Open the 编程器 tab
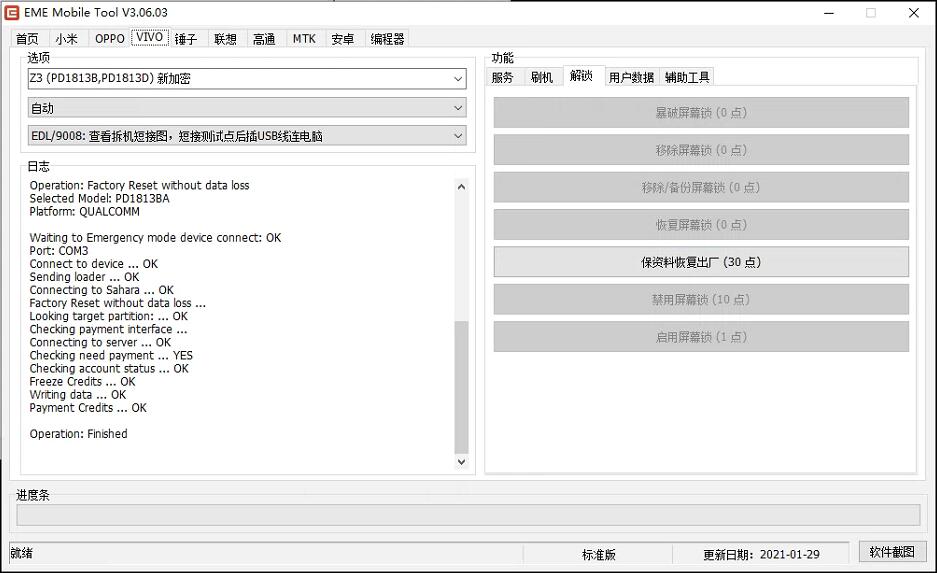 coord(387,39)
